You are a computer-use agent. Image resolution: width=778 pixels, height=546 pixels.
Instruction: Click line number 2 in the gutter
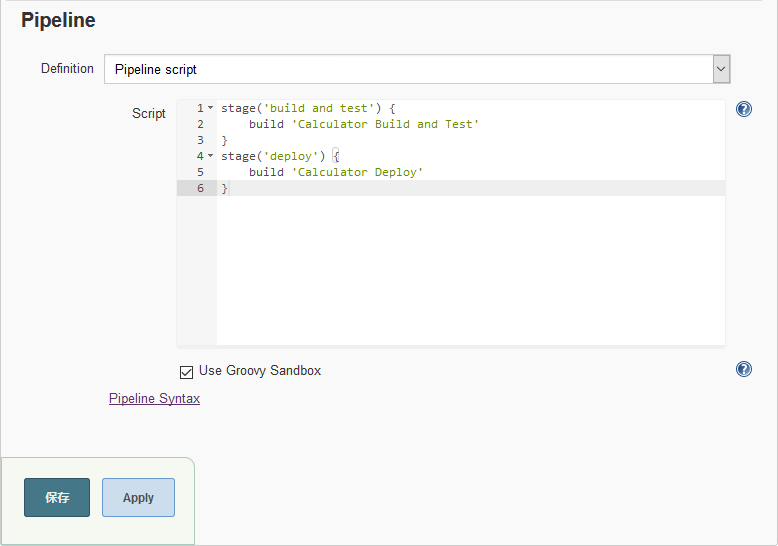(200, 124)
